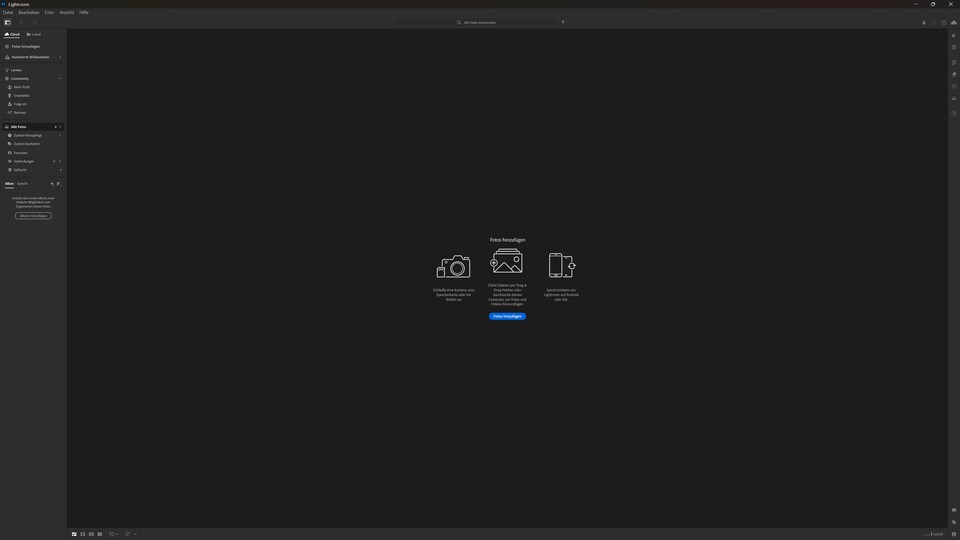This screenshot has height=540, width=960.
Task: Click the drag-and-drop images illustration
Action: pyautogui.click(x=507, y=261)
